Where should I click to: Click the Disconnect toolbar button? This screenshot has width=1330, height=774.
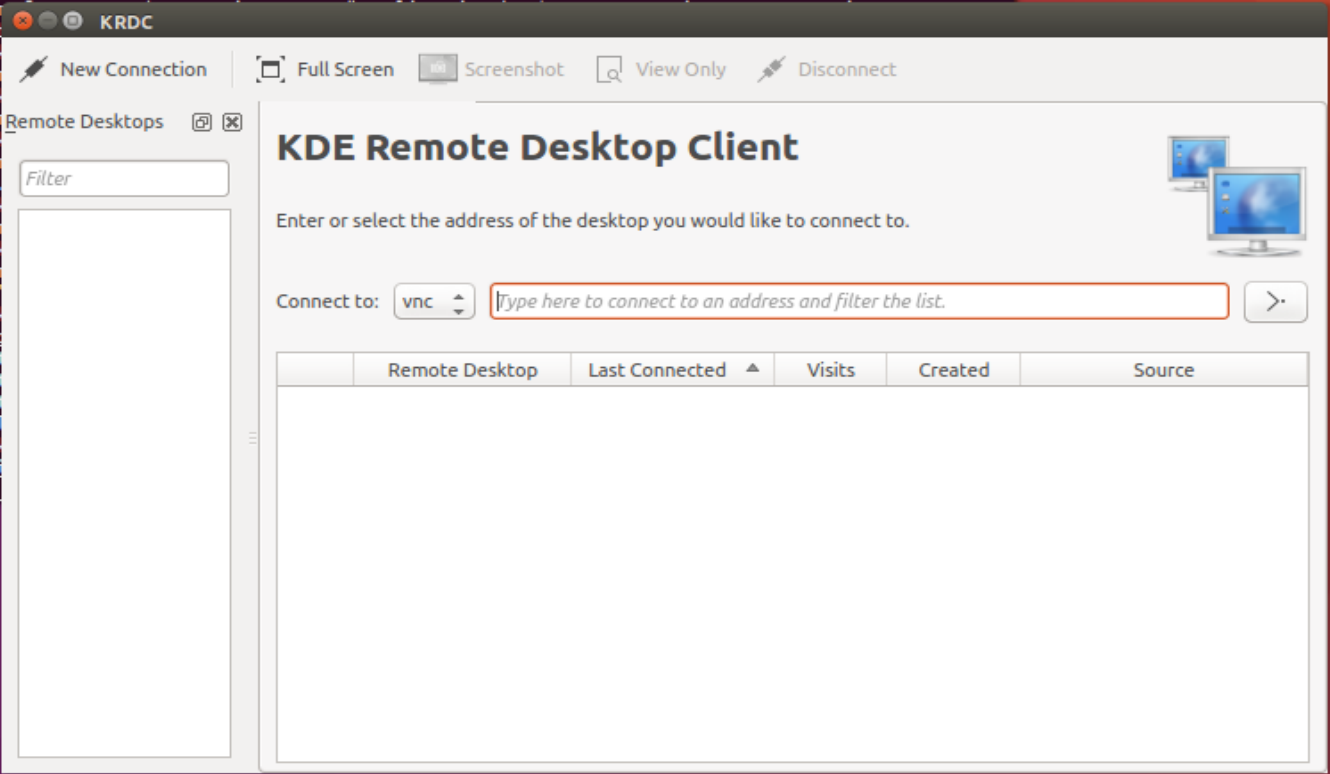click(827, 69)
